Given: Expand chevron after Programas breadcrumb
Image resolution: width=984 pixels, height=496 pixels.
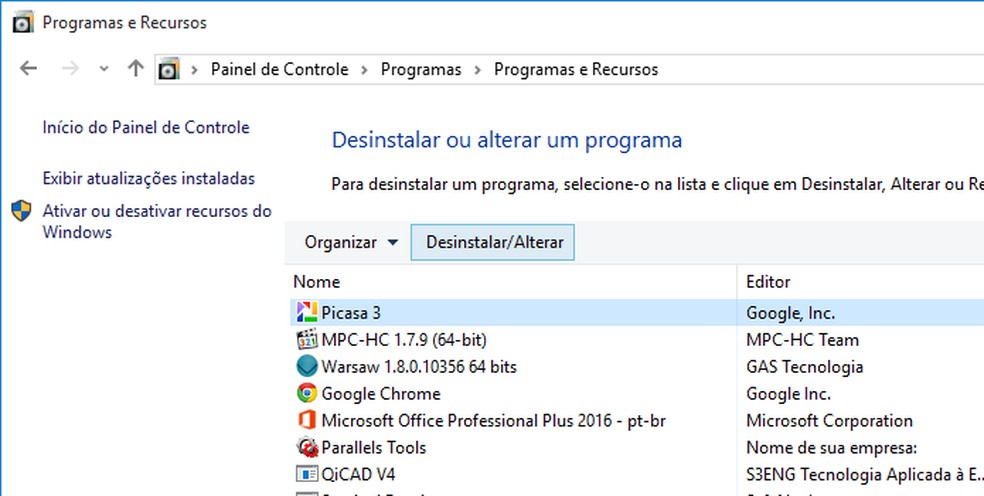Looking at the screenshot, I should click(478, 69).
